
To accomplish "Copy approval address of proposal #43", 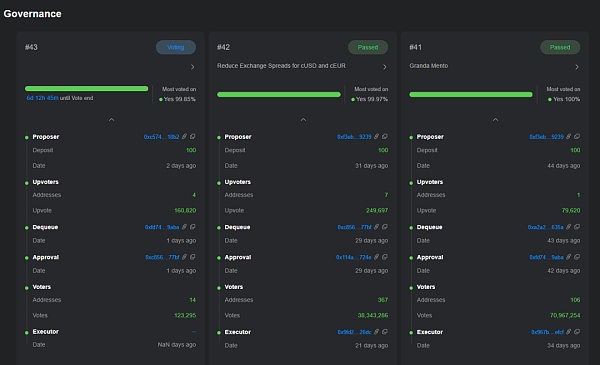I will (x=193, y=257).
